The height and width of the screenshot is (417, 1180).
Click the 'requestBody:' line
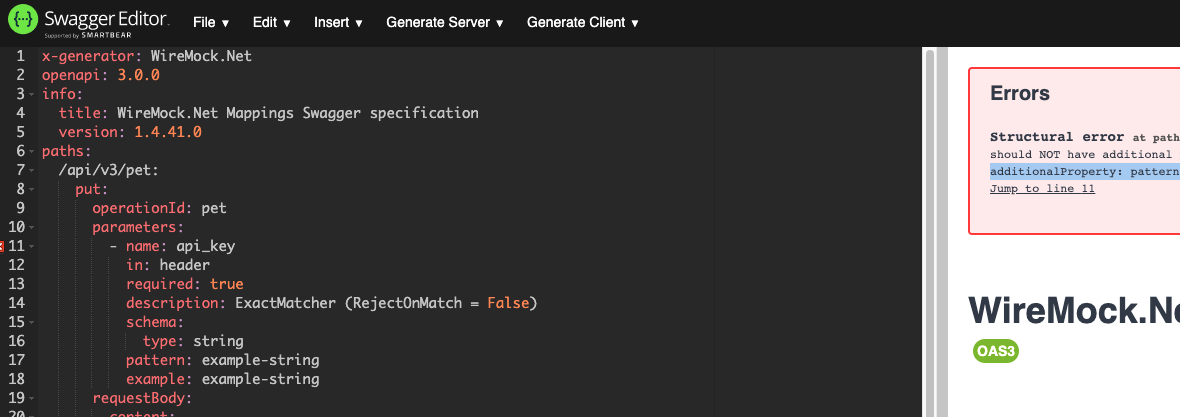pyautogui.click(x=142, y=398)
